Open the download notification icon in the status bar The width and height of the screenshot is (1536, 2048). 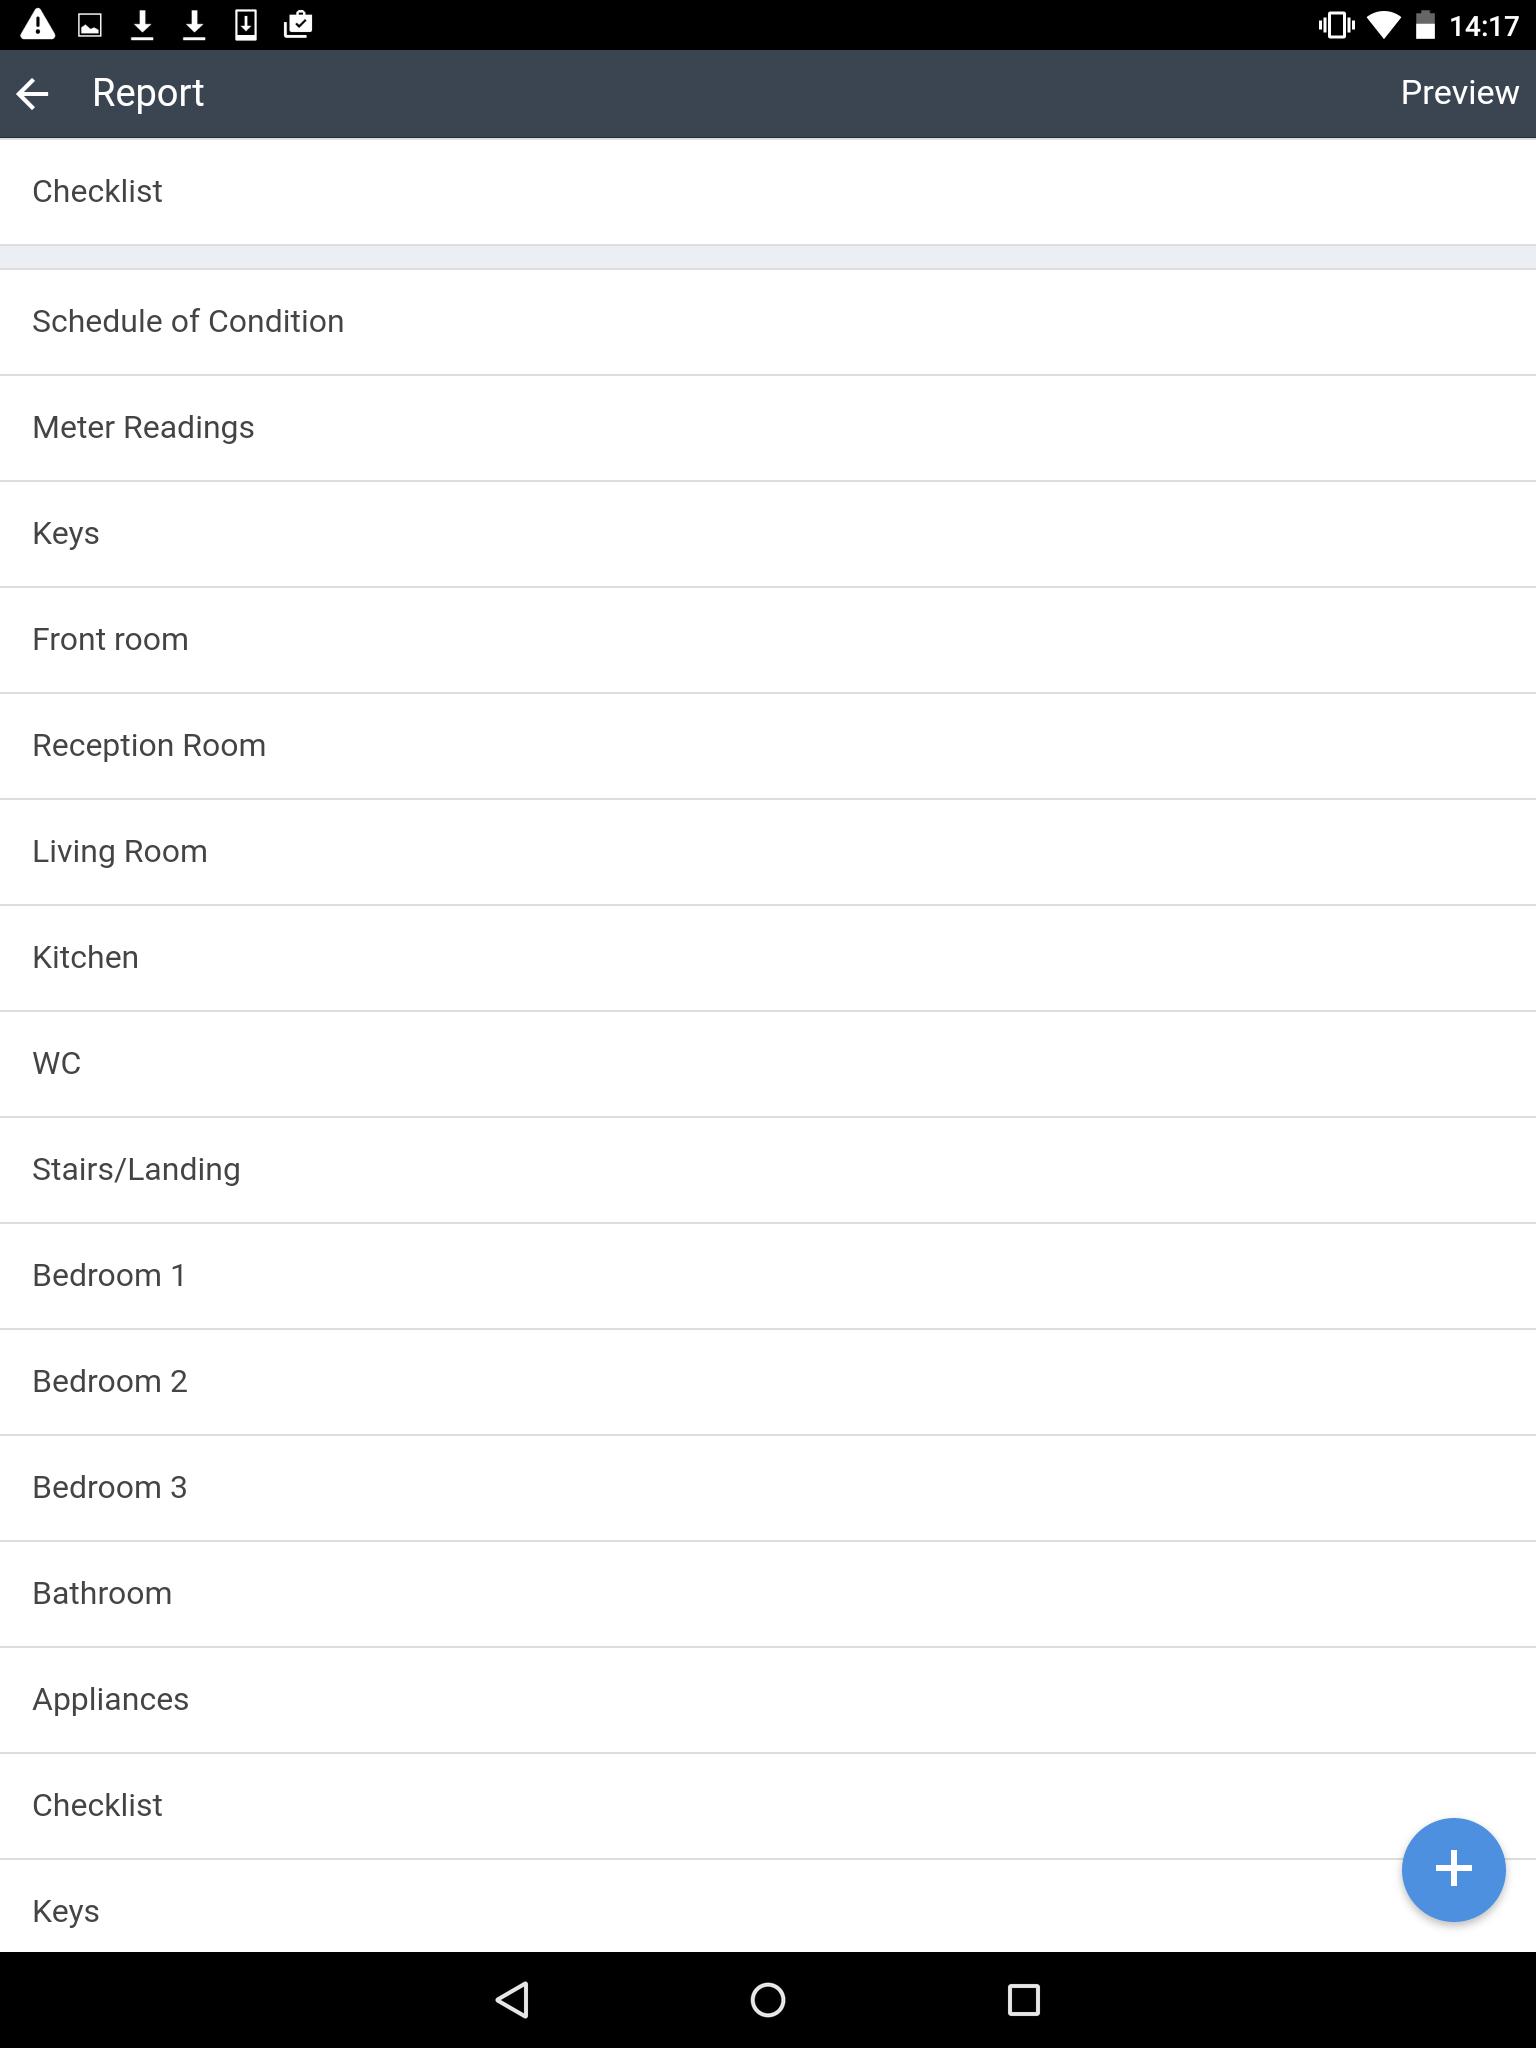[x=143, y=24]
